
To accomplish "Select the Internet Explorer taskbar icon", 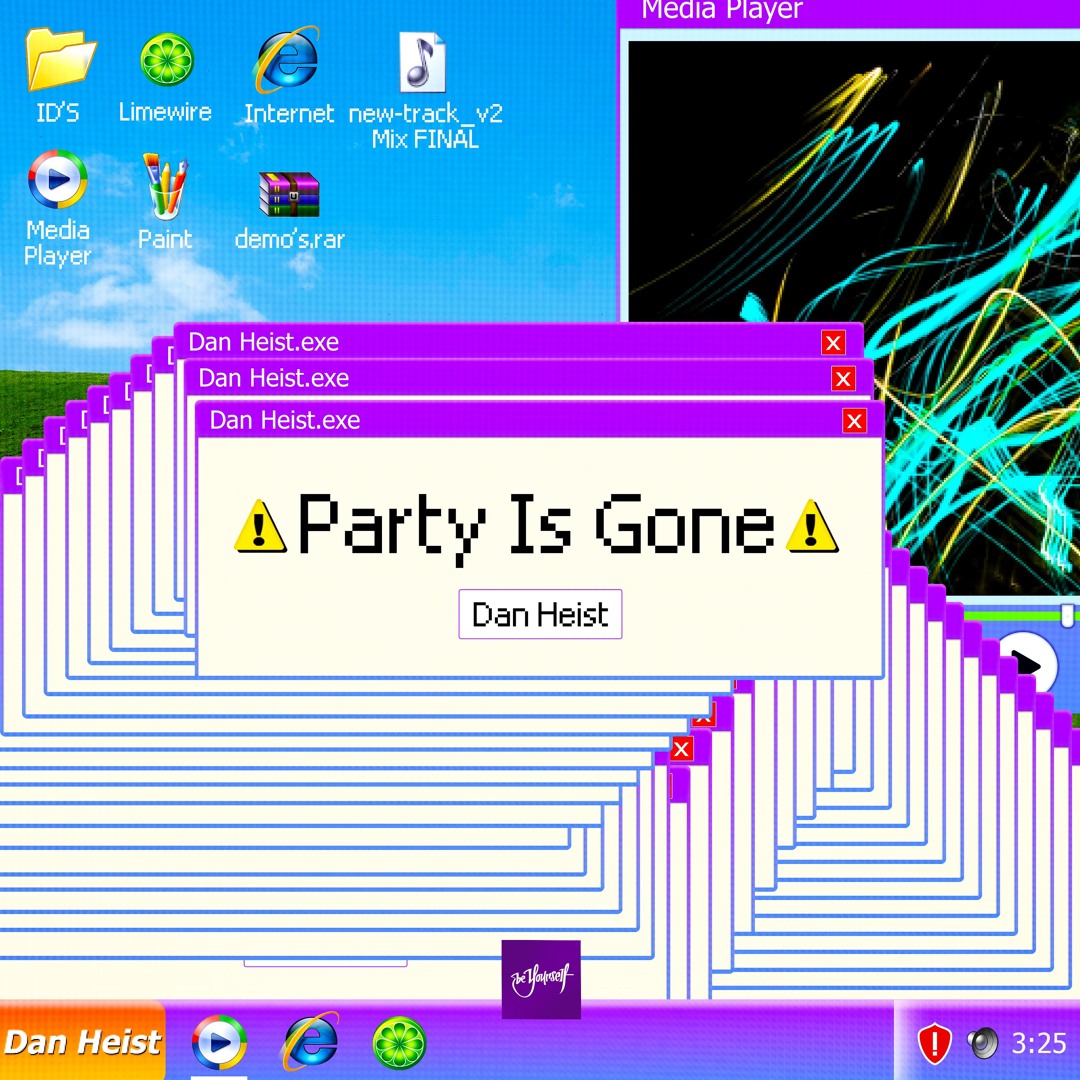I will coord(311,1043).
